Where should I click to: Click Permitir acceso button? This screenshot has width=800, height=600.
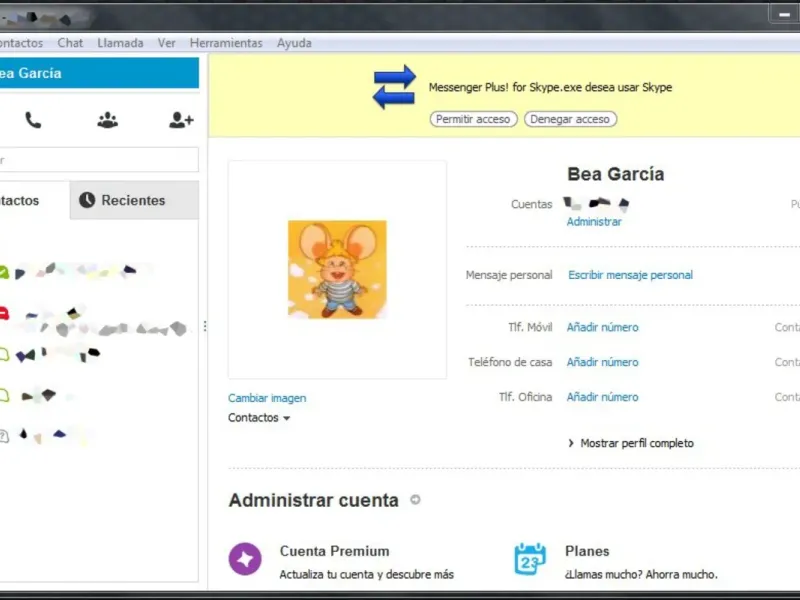point(473,119)
